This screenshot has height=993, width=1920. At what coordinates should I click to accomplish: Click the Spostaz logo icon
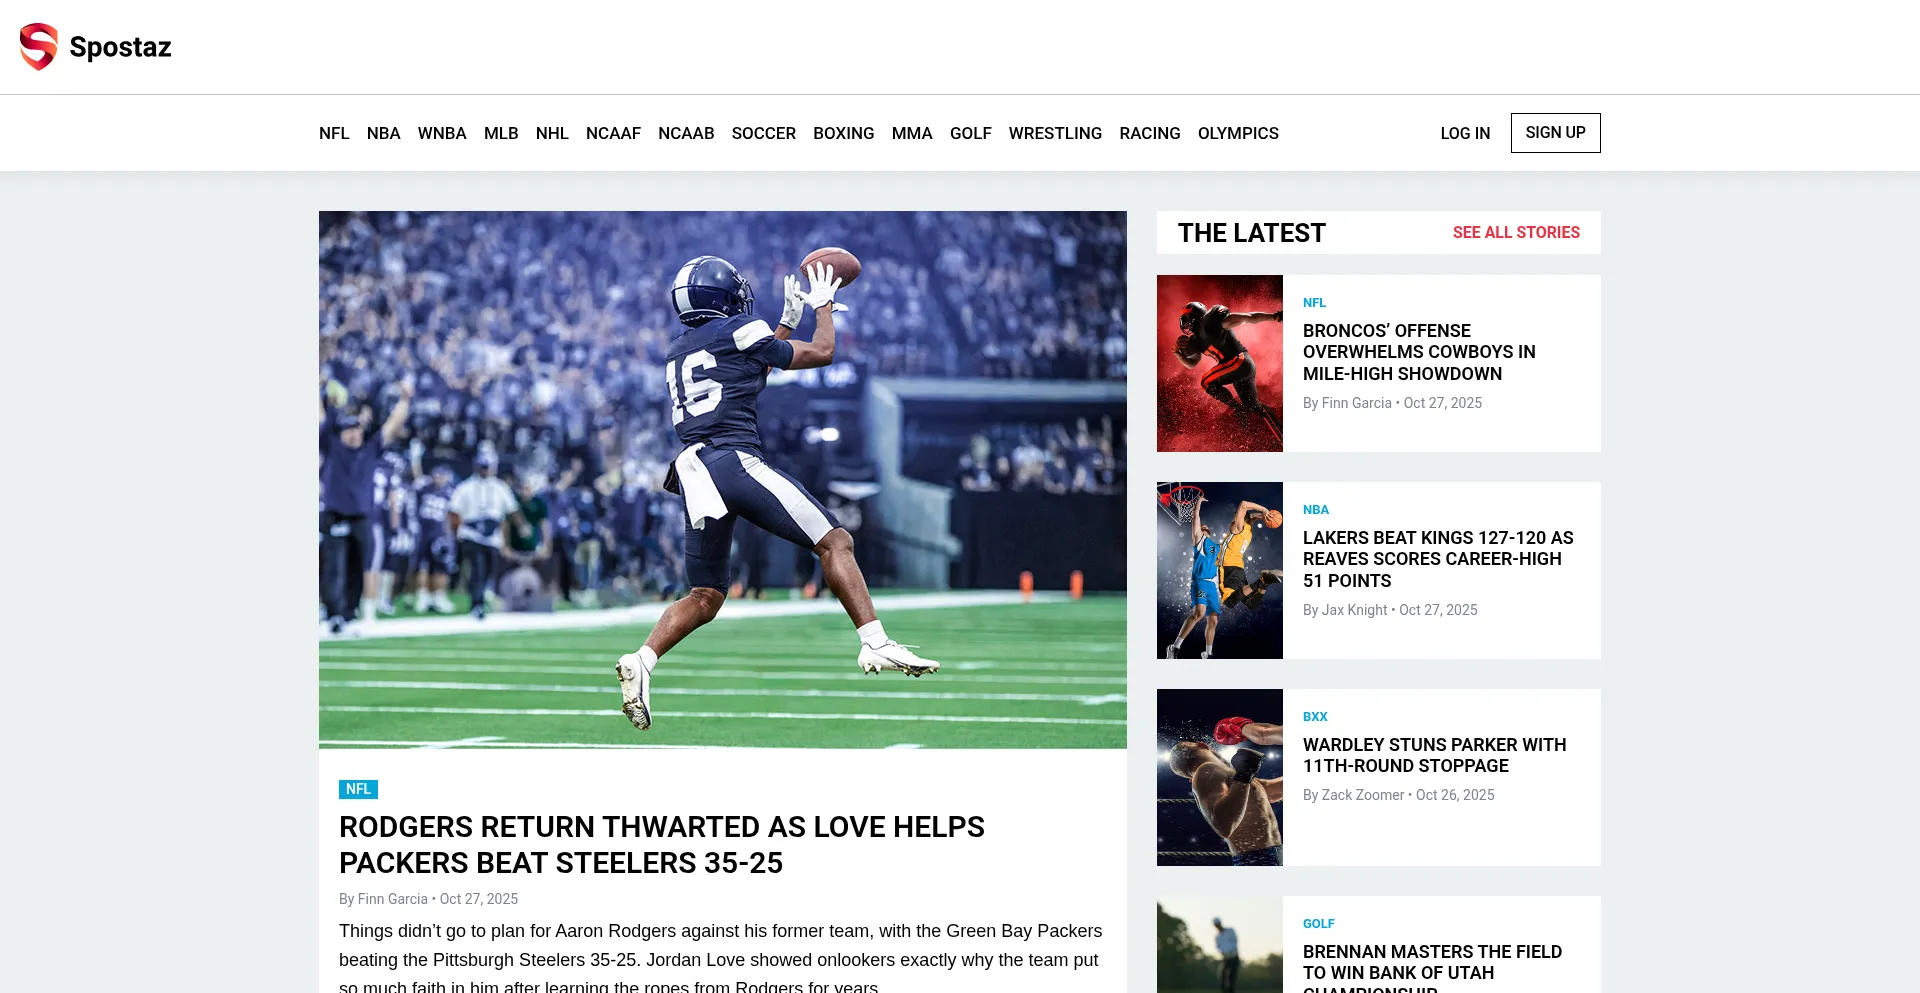tap(39, 47)
